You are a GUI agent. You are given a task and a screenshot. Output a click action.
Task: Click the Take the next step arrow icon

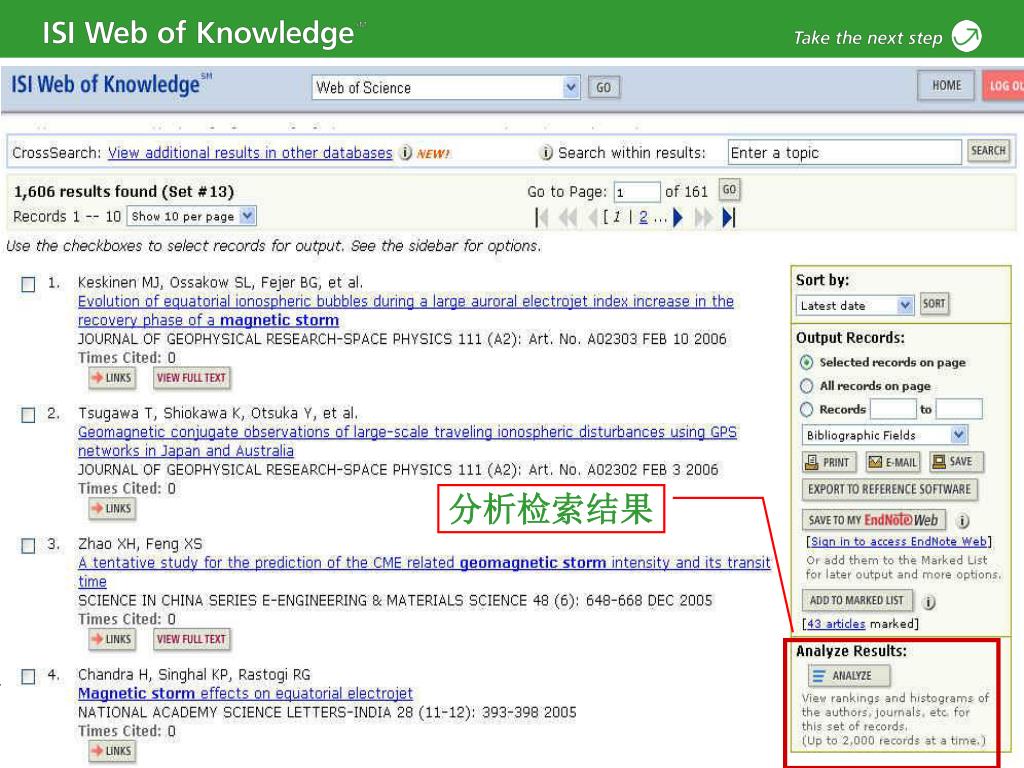tap(967, 36)
